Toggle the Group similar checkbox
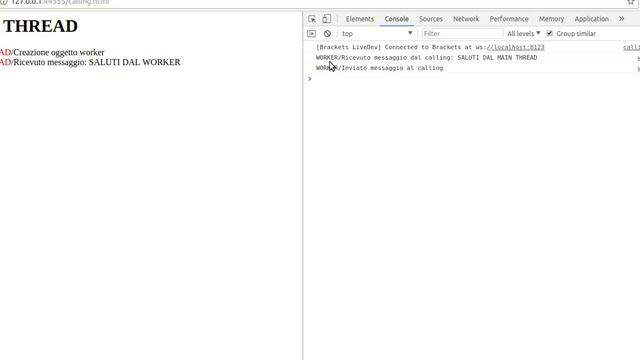The height and width of the screenshot is (360, 640). click(550, 33)
